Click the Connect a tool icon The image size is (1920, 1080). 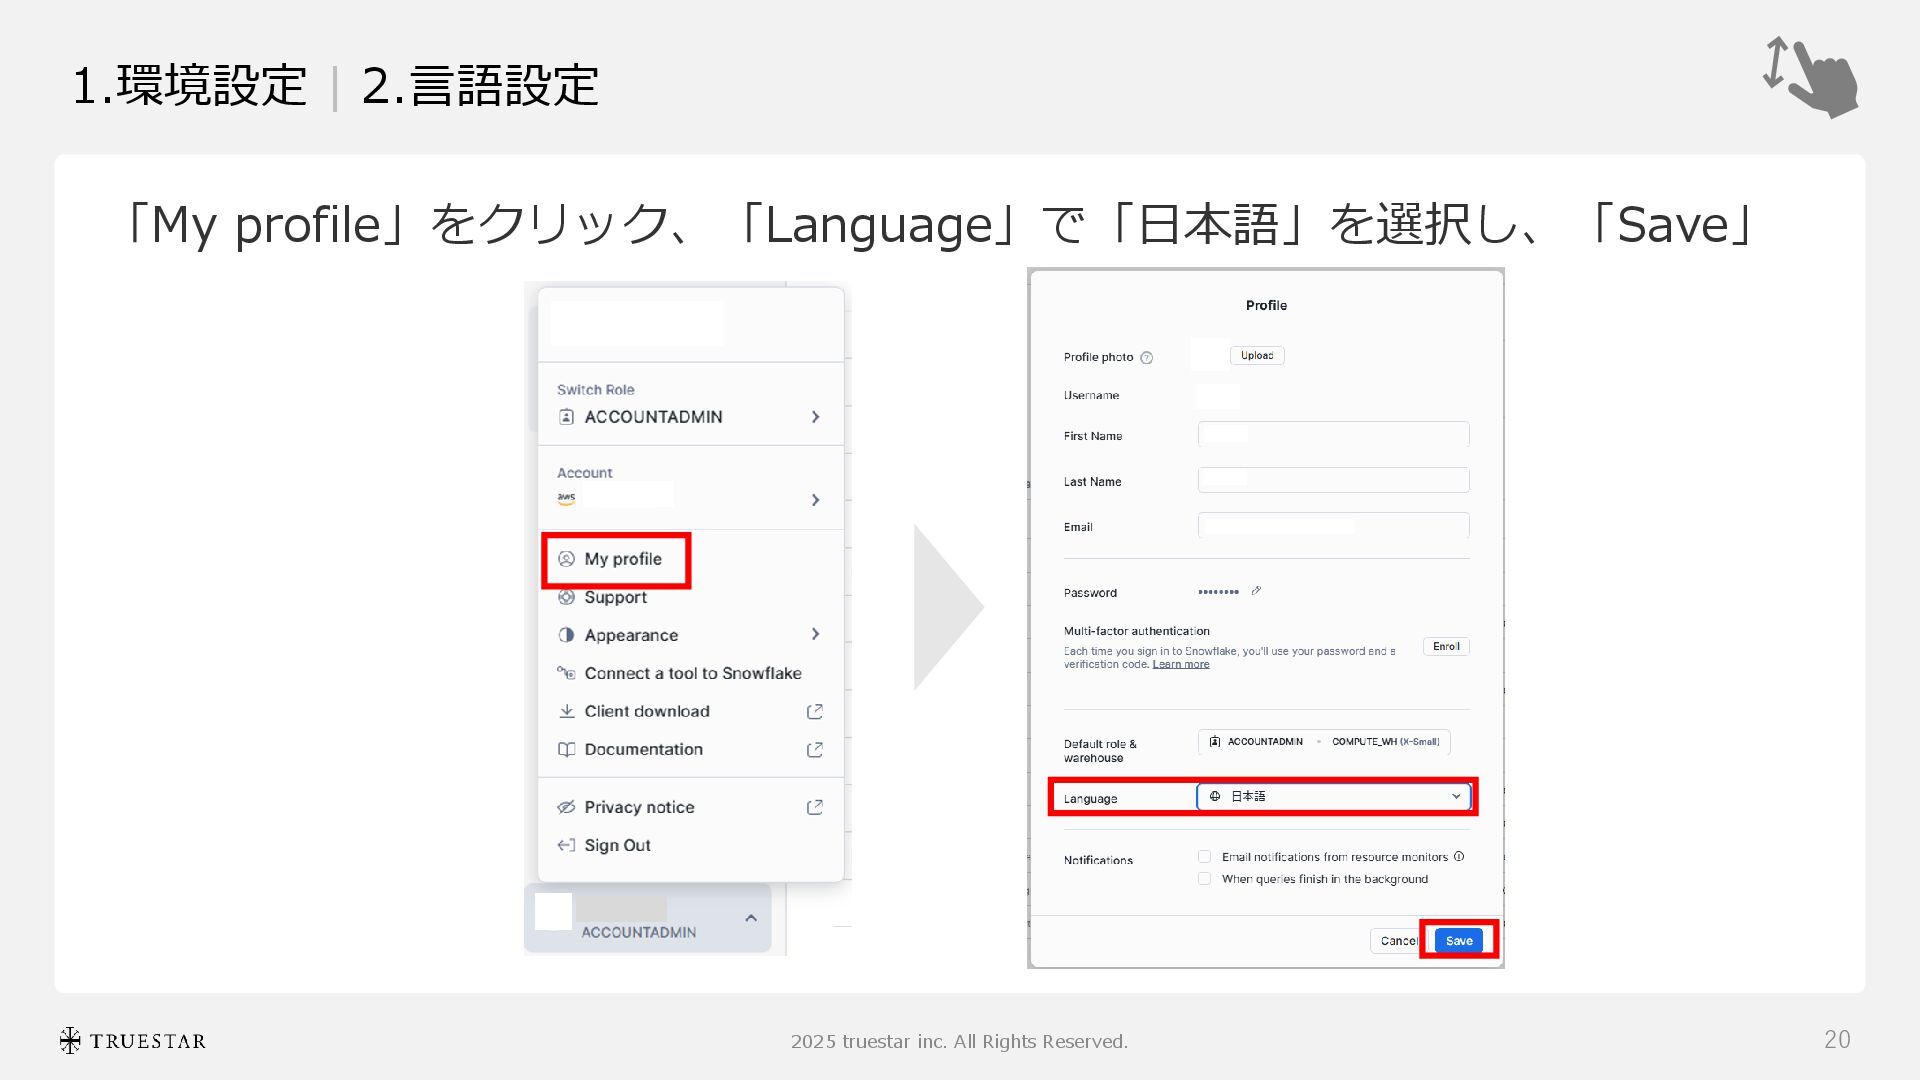[566, 673]
